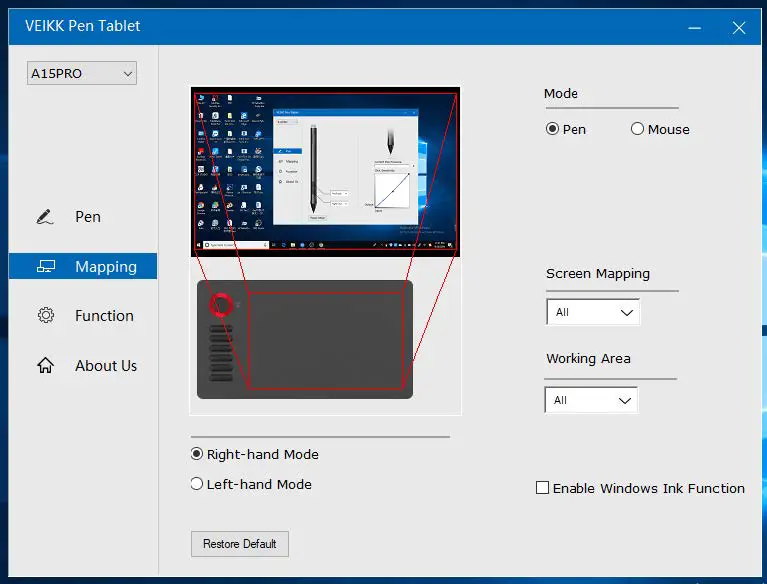Minimize the VEIKK Pen Tablet window
The width and height of the screenshot is (767, 584).
point(694,28)
